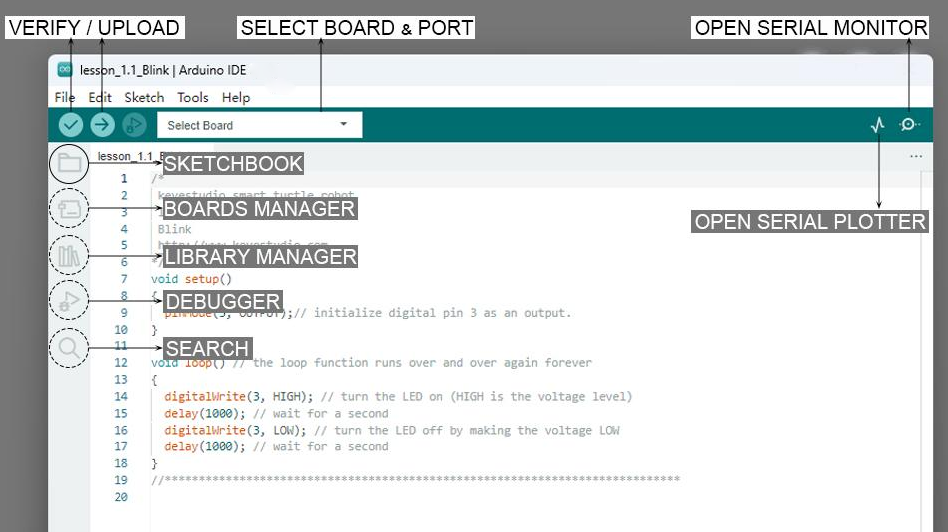Click the editor's vertical scrollbar
This screenshot has height=532, width=948.
click(x=926, y=351)
